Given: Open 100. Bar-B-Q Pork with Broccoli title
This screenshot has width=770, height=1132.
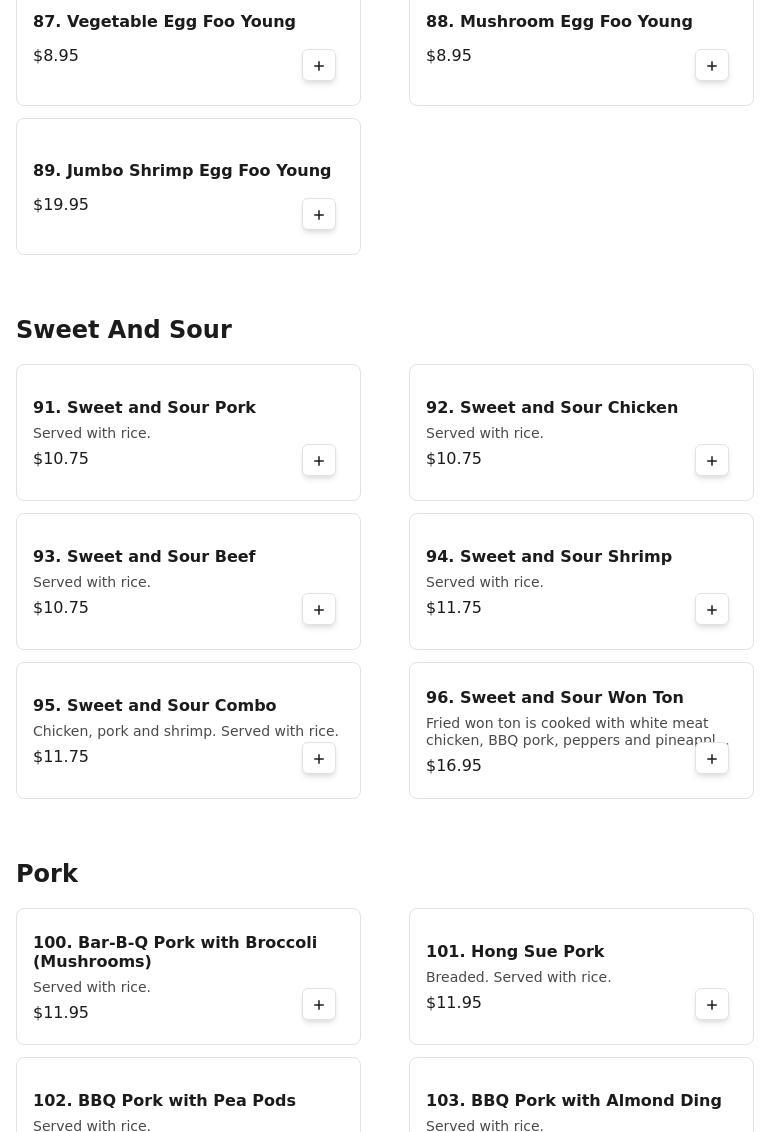Looking at the screenshot, I should click(175, 952).
